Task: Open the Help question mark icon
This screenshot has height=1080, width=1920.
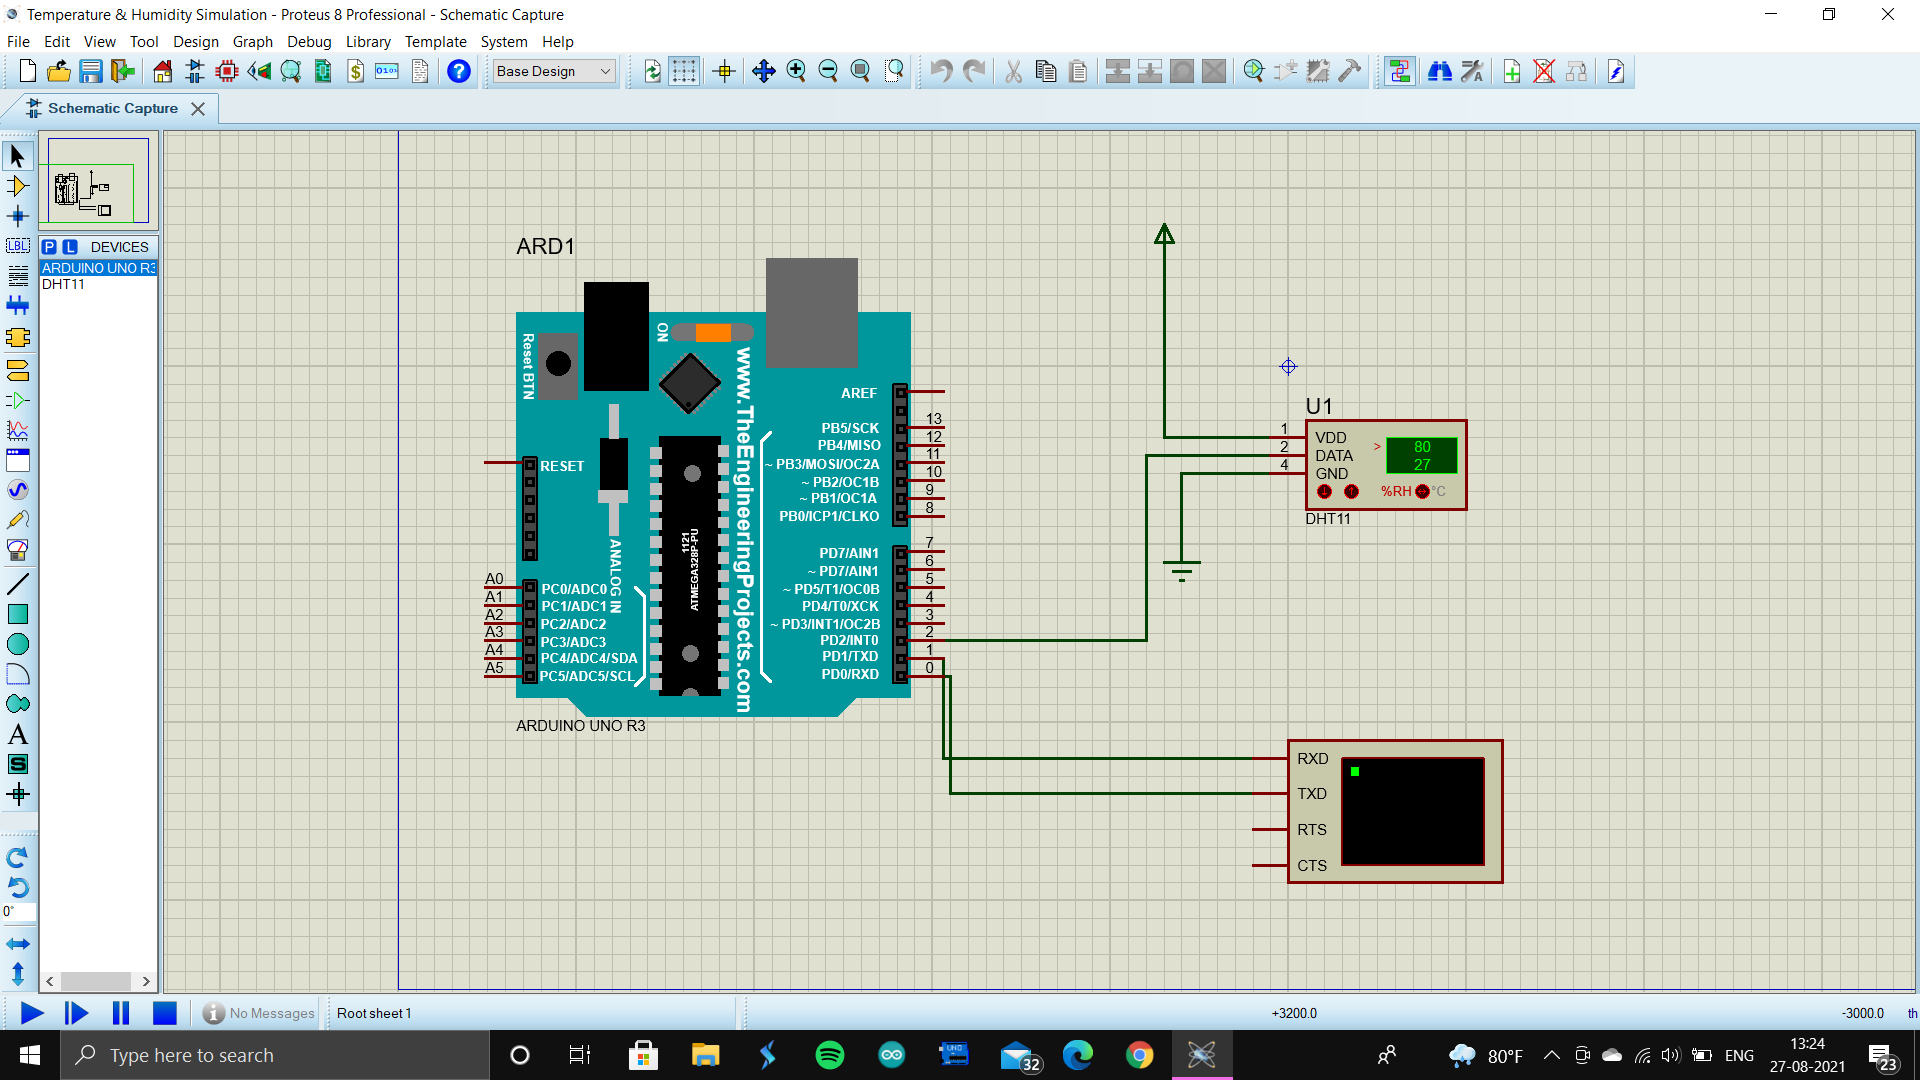Action: [x=459, y=71]
